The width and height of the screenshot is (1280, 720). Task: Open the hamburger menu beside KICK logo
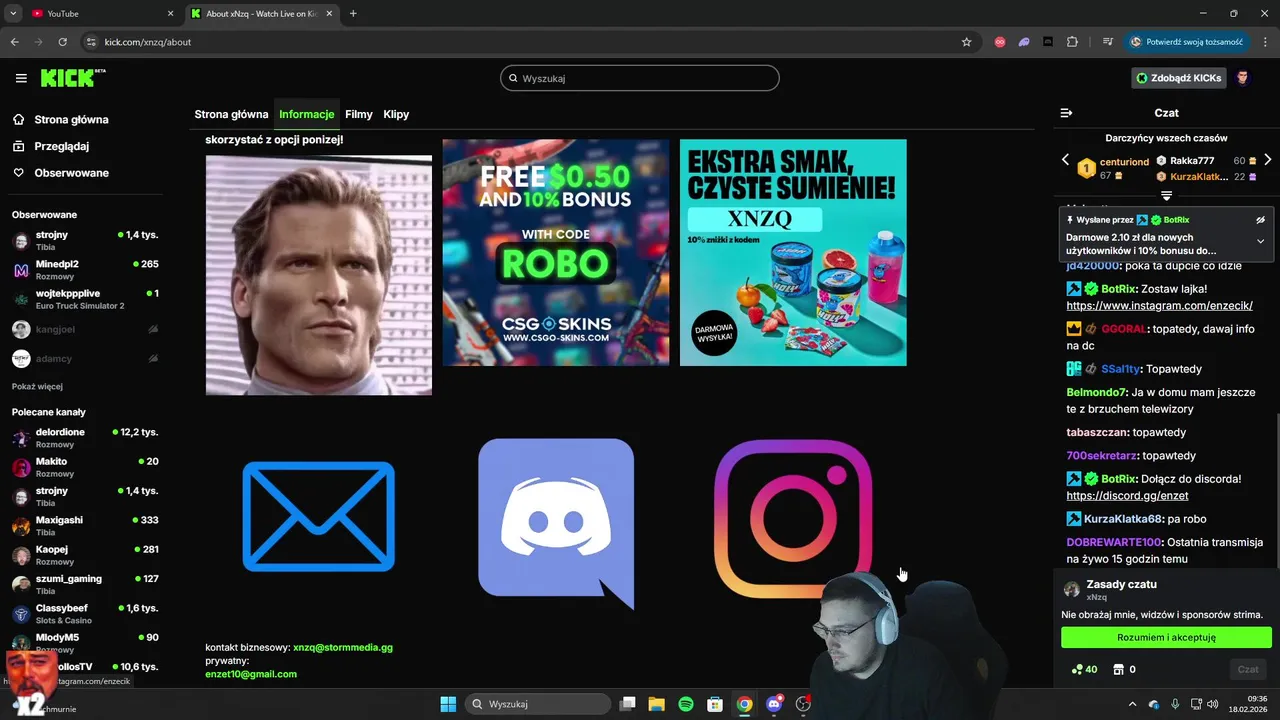click(21, 78)
